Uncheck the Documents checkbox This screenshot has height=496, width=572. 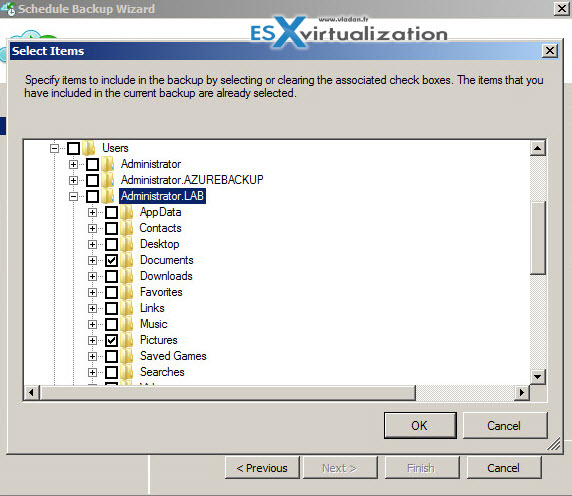(x=111, y=260)
